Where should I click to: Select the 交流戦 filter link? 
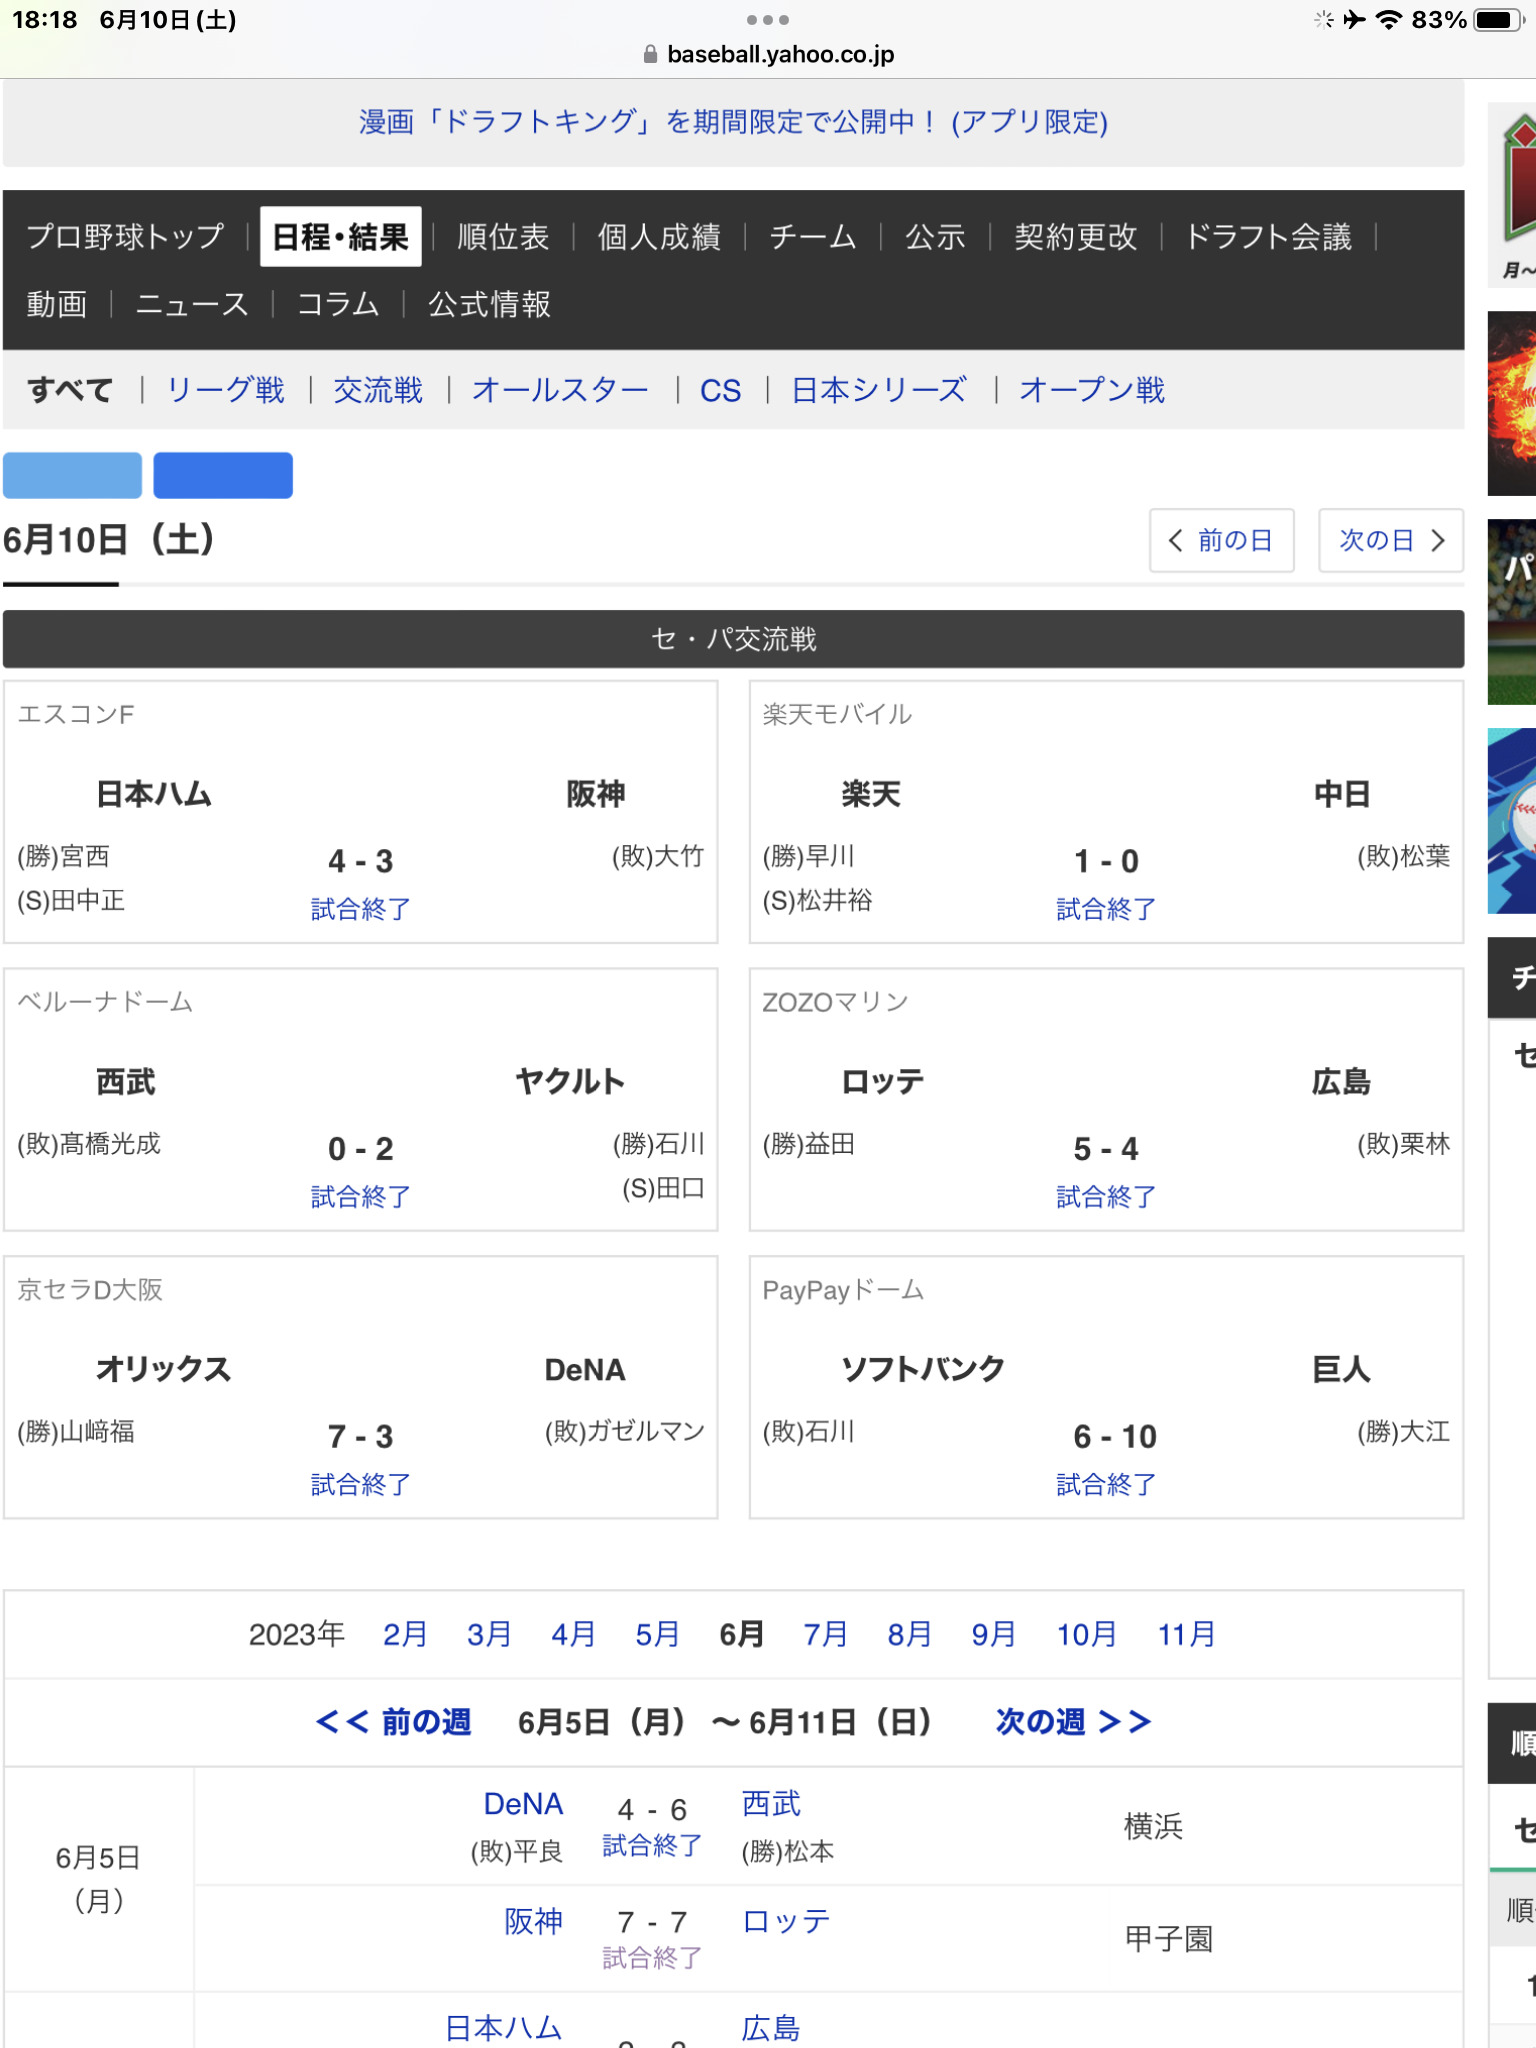tap(378, 390)
